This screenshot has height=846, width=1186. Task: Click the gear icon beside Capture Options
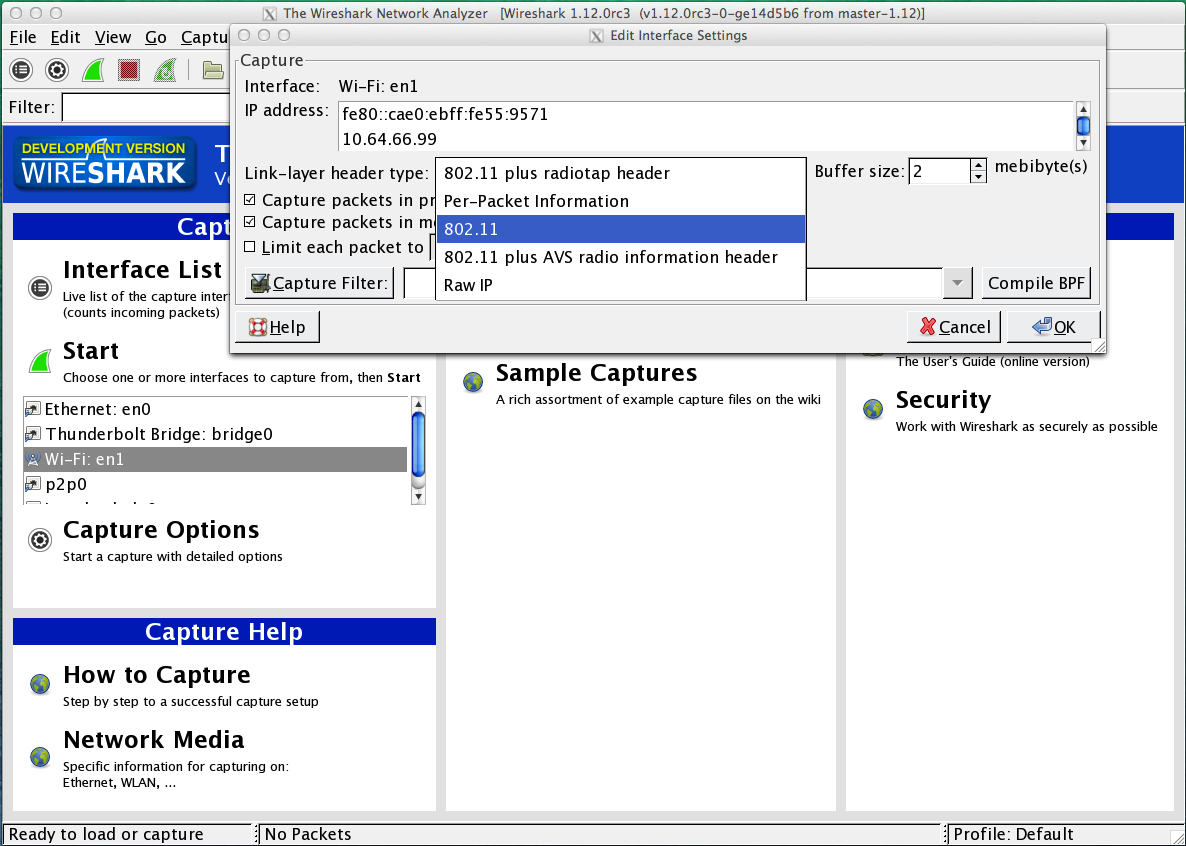click(40, 540)
